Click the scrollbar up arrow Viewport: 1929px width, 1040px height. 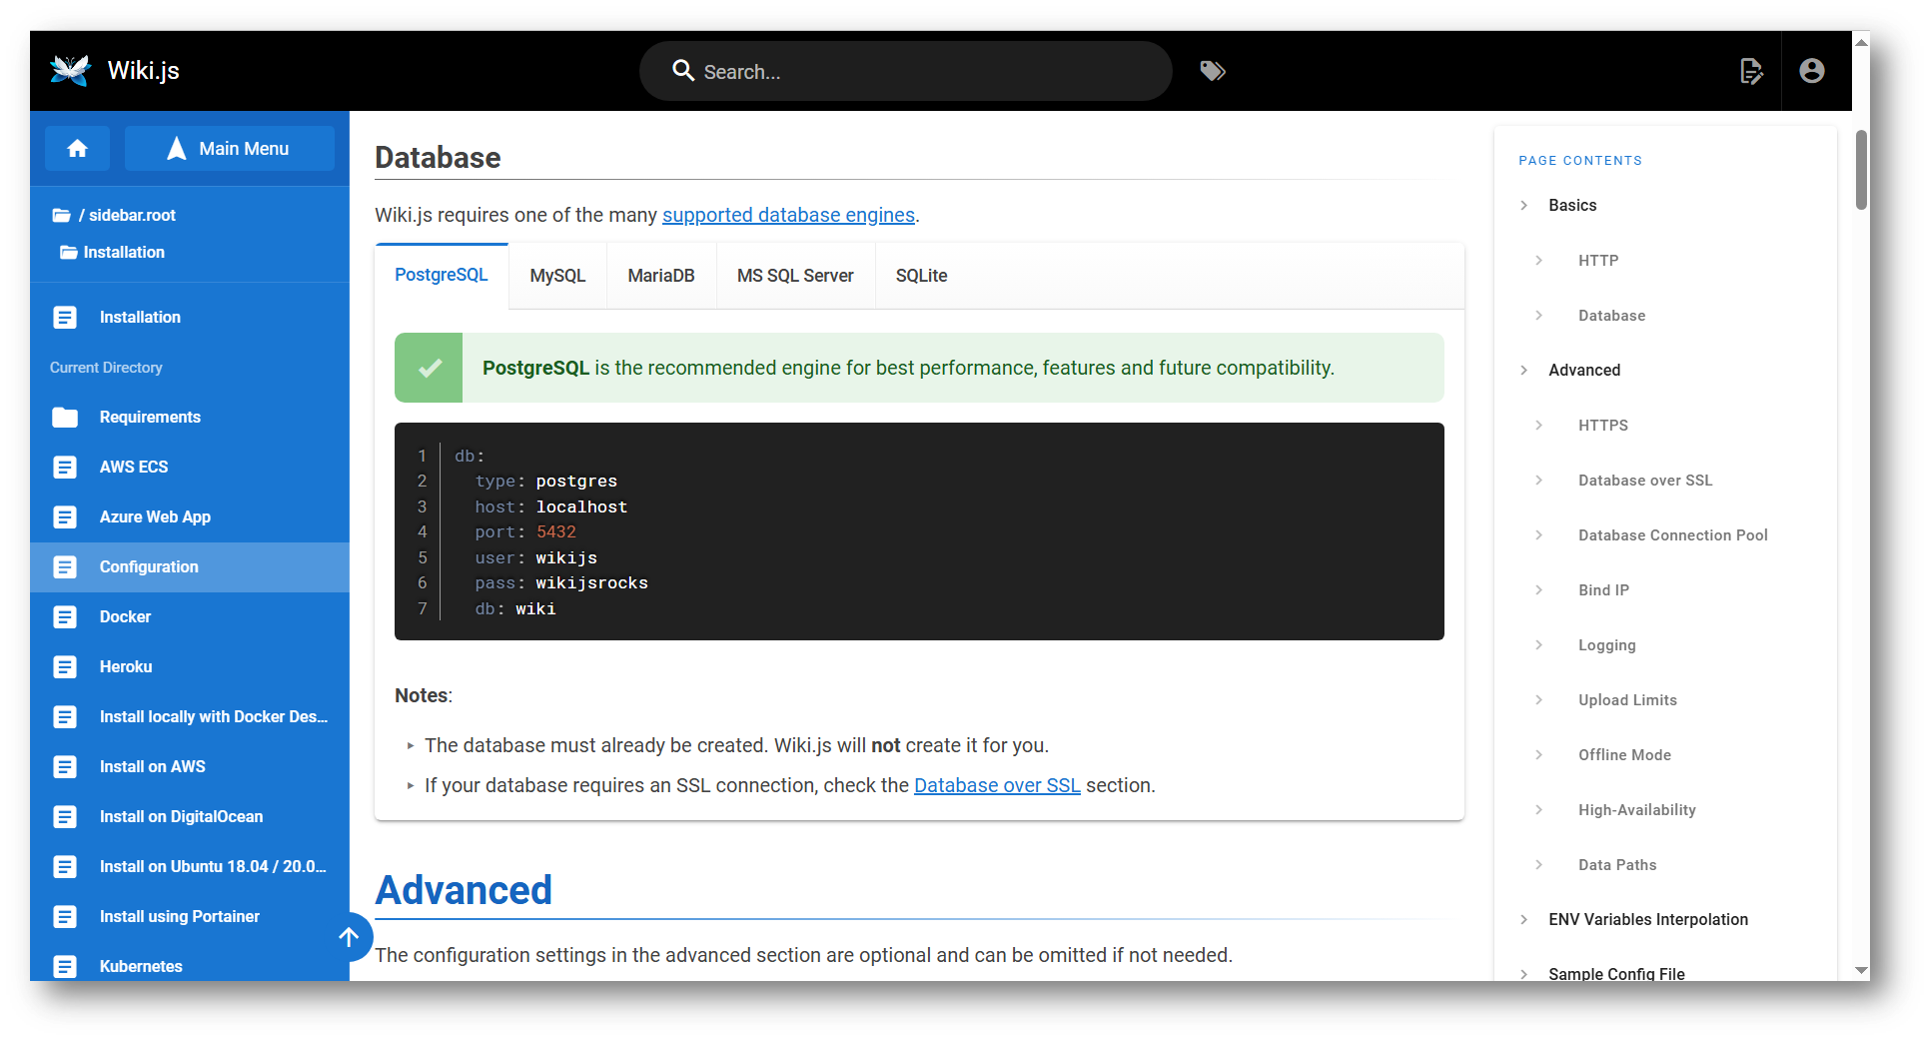(1861, 42)
